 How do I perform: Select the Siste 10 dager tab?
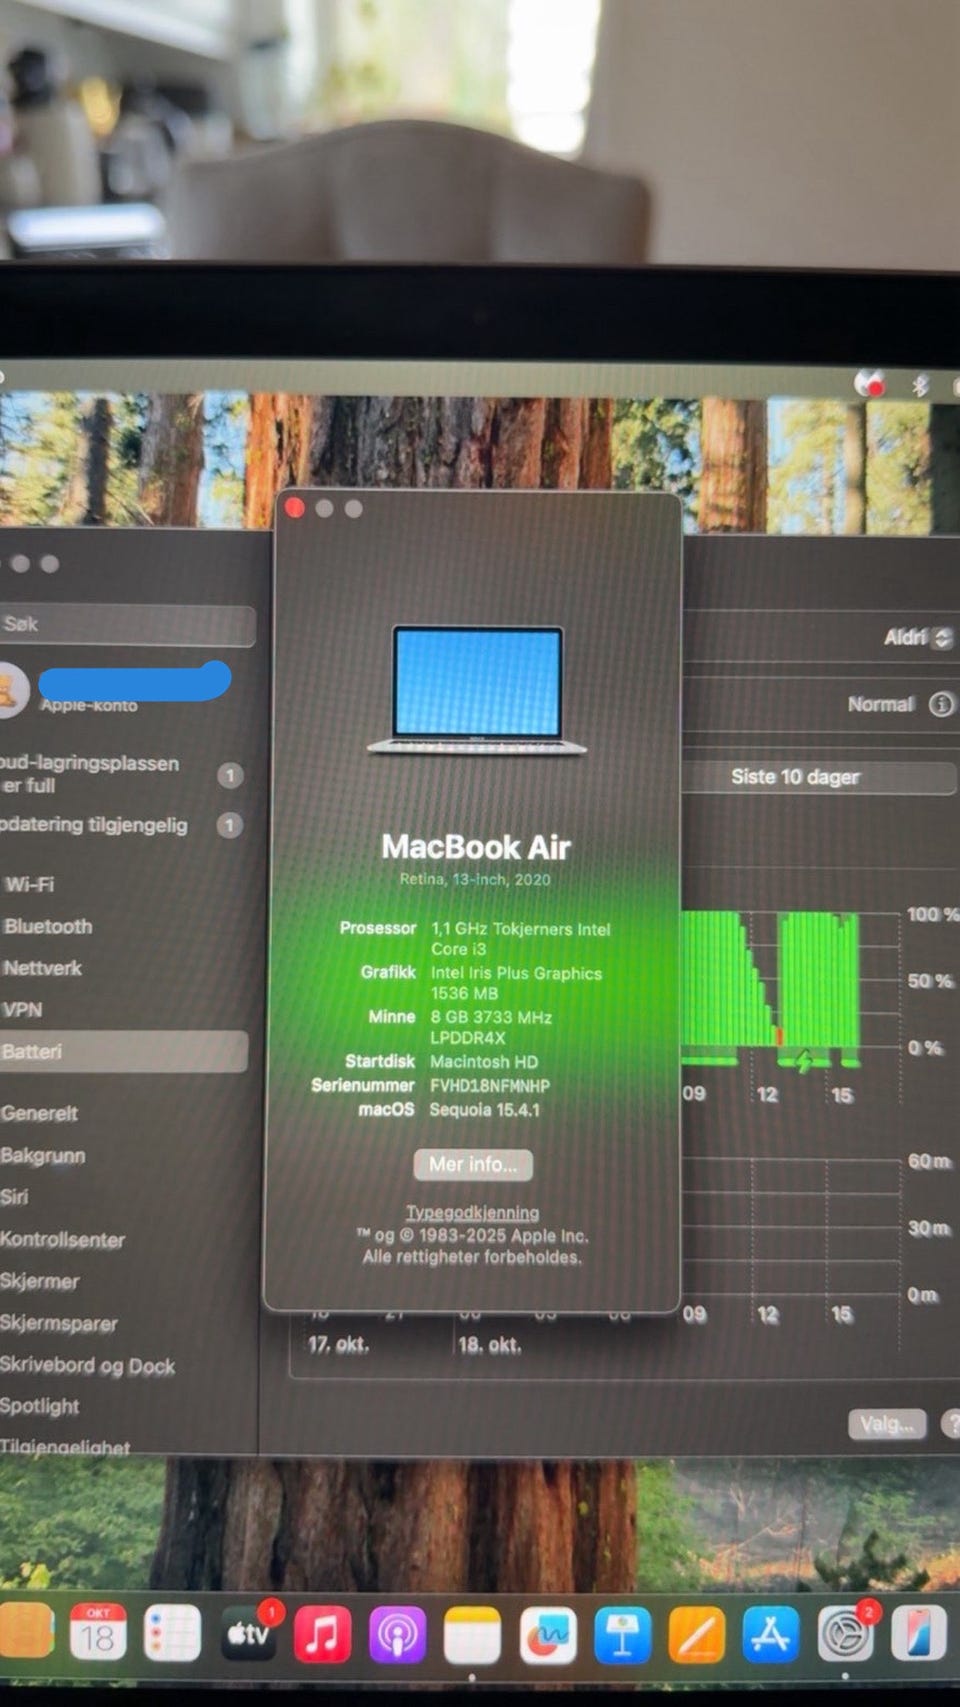tap(795, 777)
